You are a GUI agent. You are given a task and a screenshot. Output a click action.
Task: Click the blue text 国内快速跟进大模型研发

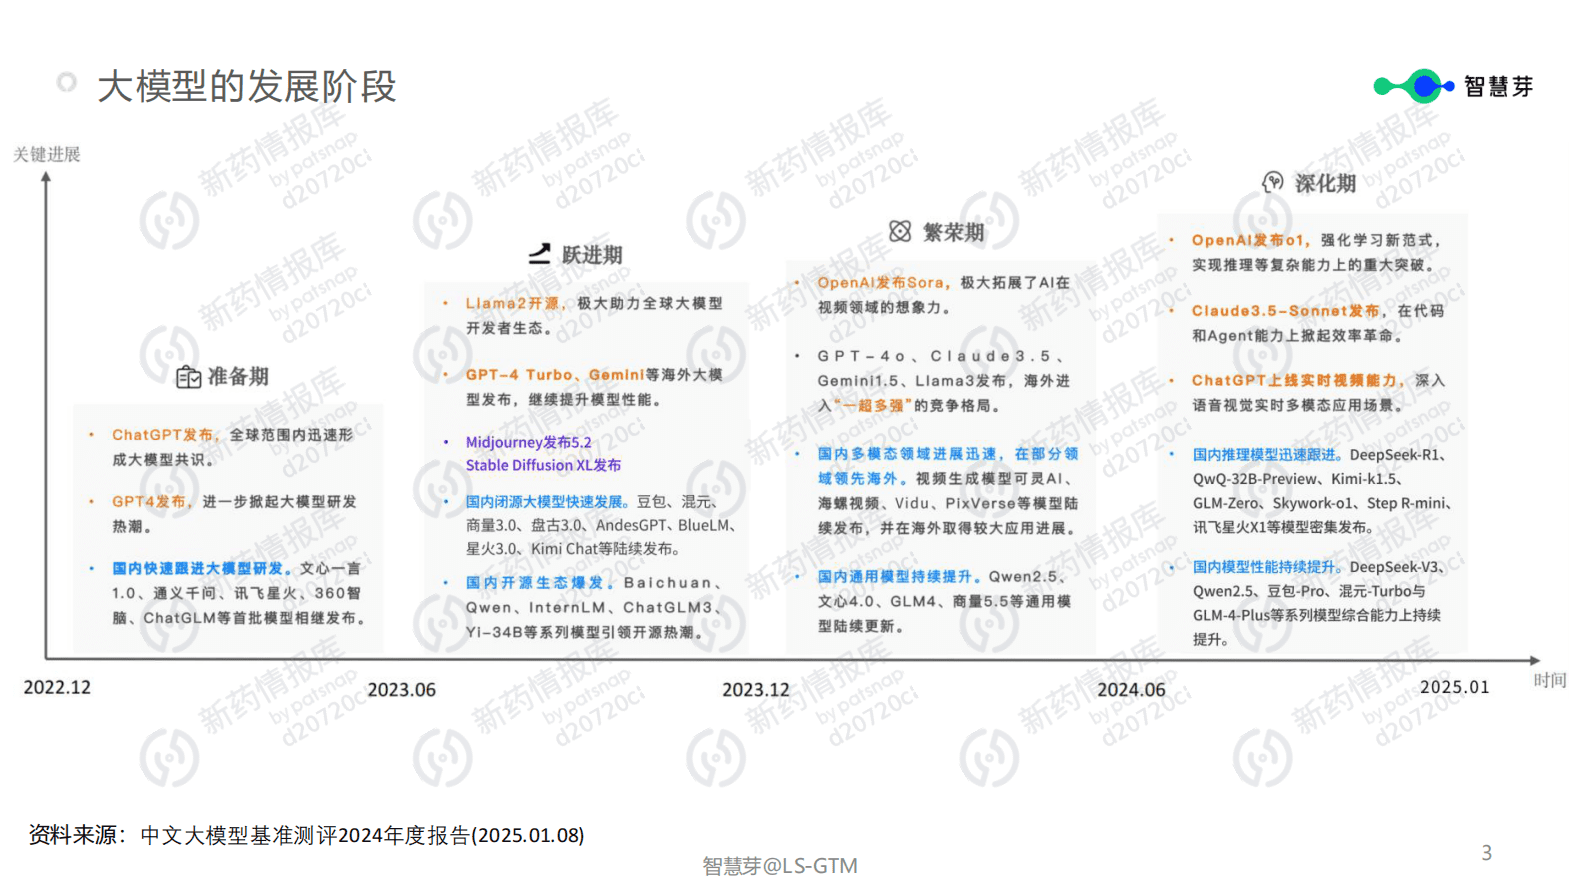200,568
